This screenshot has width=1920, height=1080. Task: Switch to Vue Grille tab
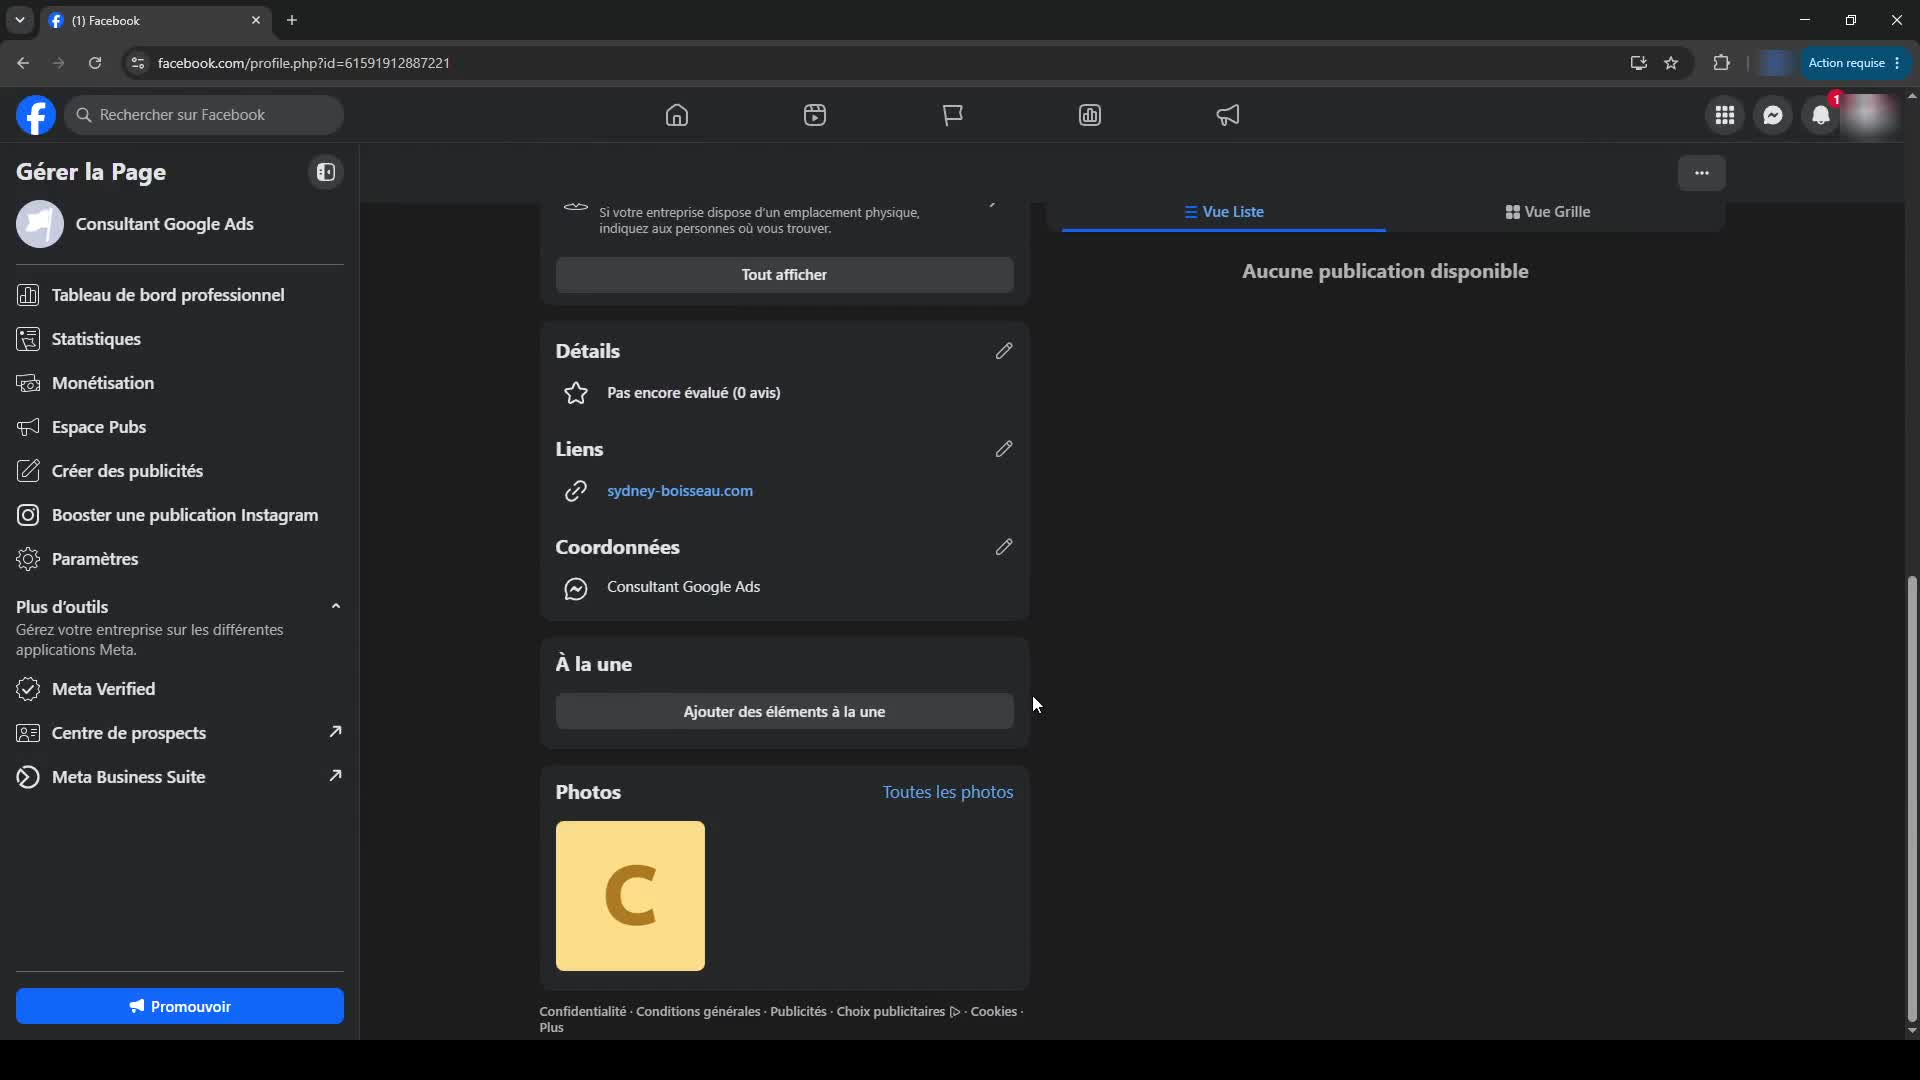coord(1548,212)
